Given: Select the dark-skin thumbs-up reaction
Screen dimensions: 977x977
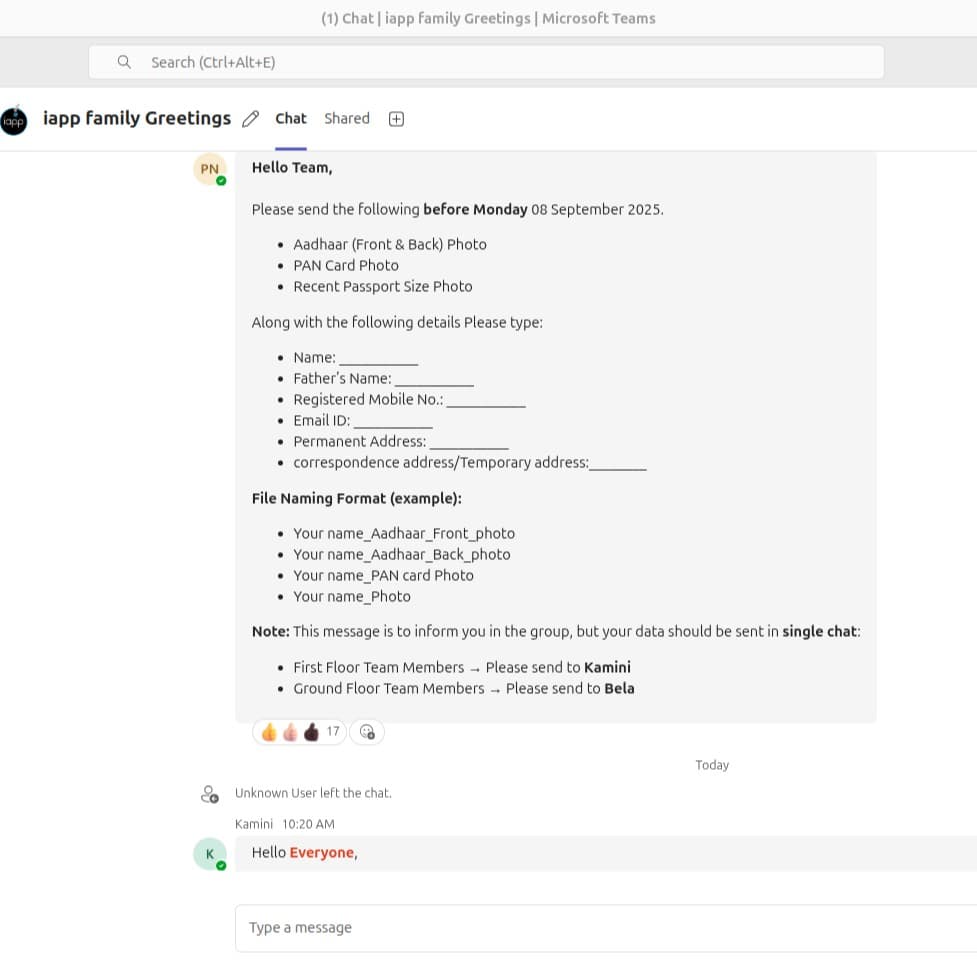Looking at the screenshot, I should 311,732.
